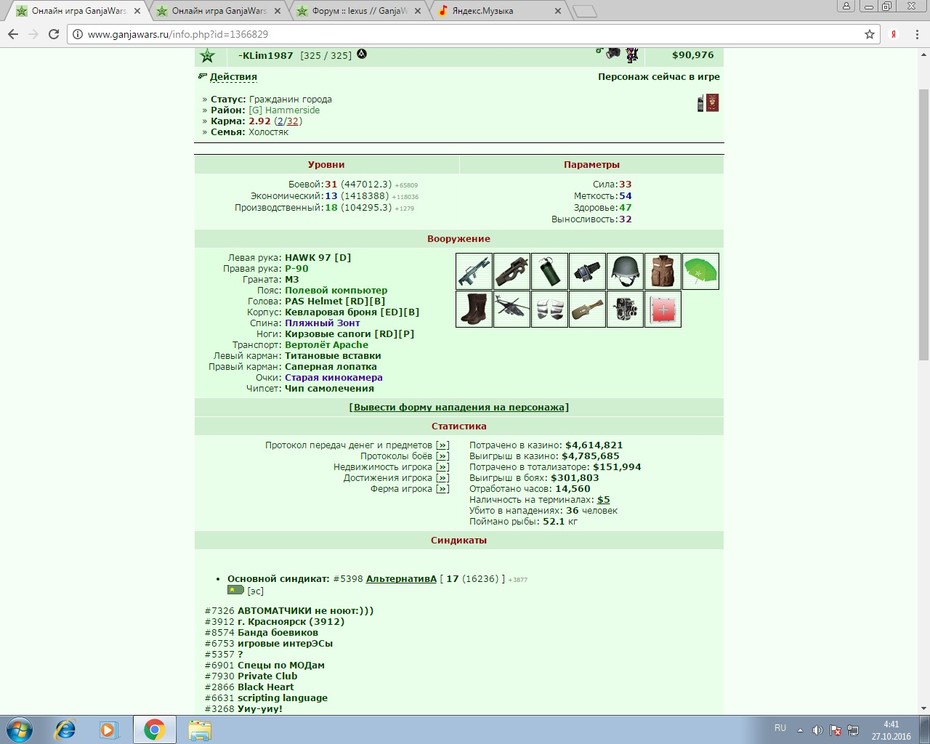Go back with the browser back arrow

point(13,34)
